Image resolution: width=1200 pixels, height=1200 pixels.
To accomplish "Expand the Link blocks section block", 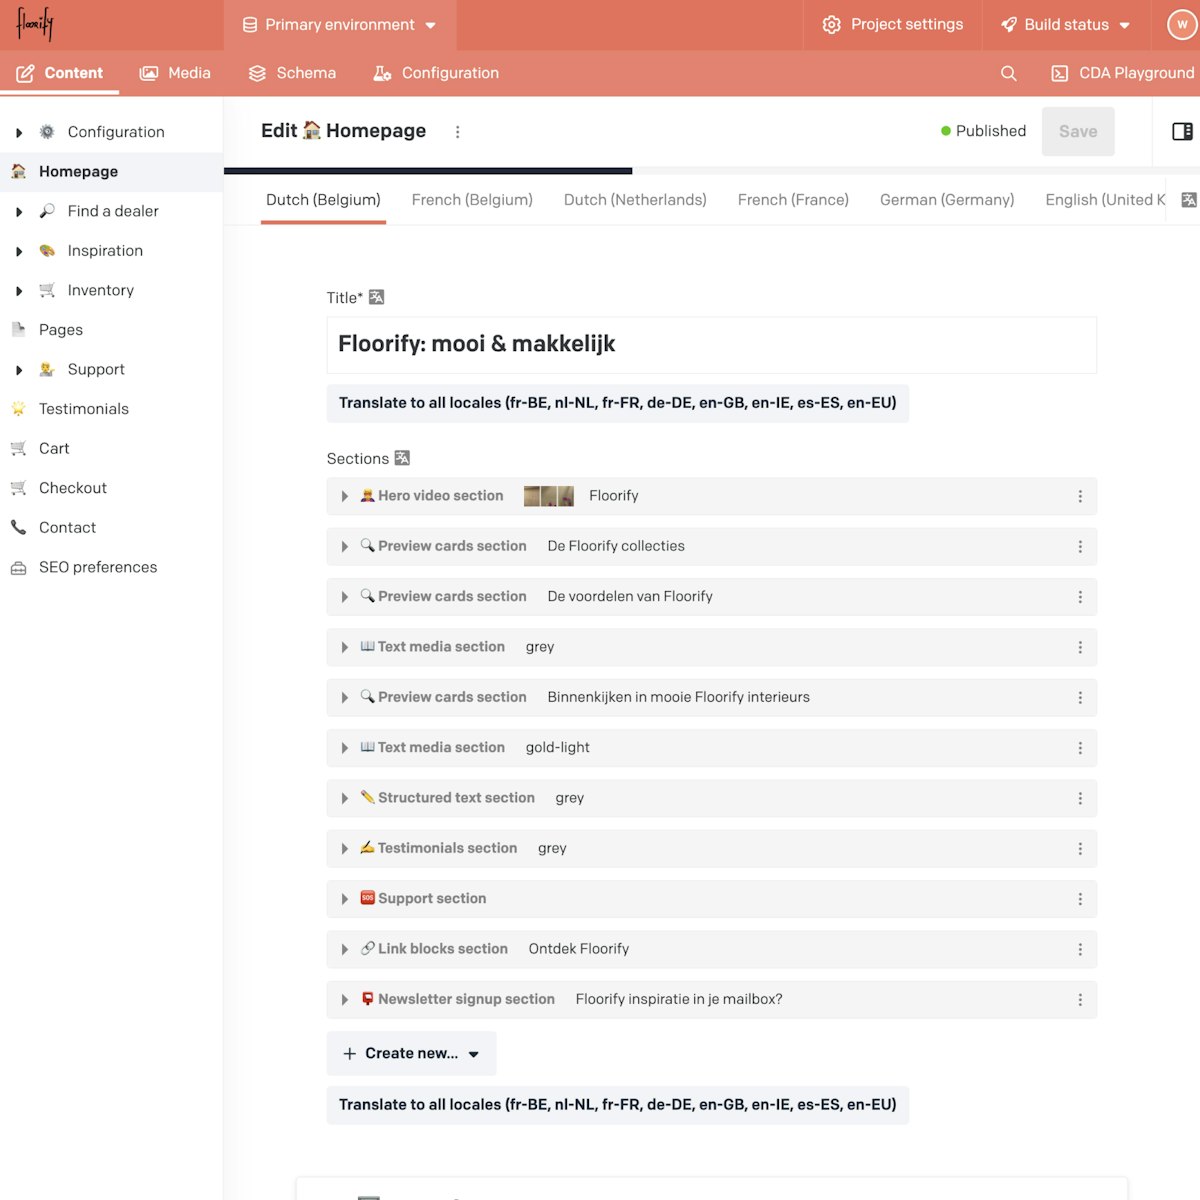I will pyautogui.click(x=344, y=949).
